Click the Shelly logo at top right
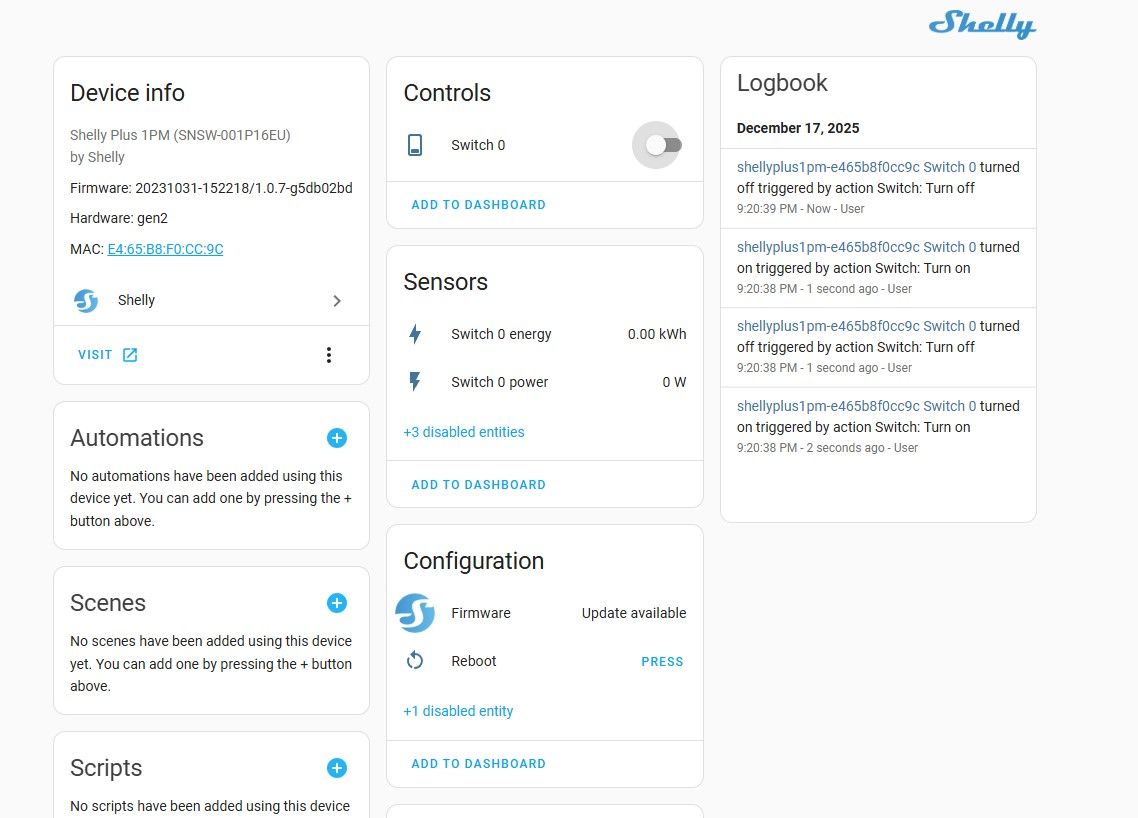Image resolution: width=1138 pixels, height=818 pixels. click(x=982, y=24)
